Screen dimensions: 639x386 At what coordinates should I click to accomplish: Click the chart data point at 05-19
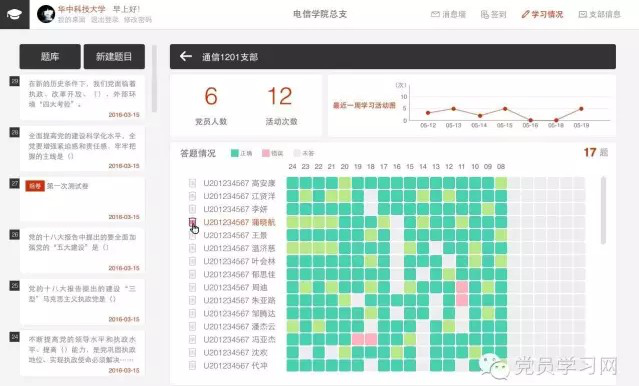[x=581, y=109]
